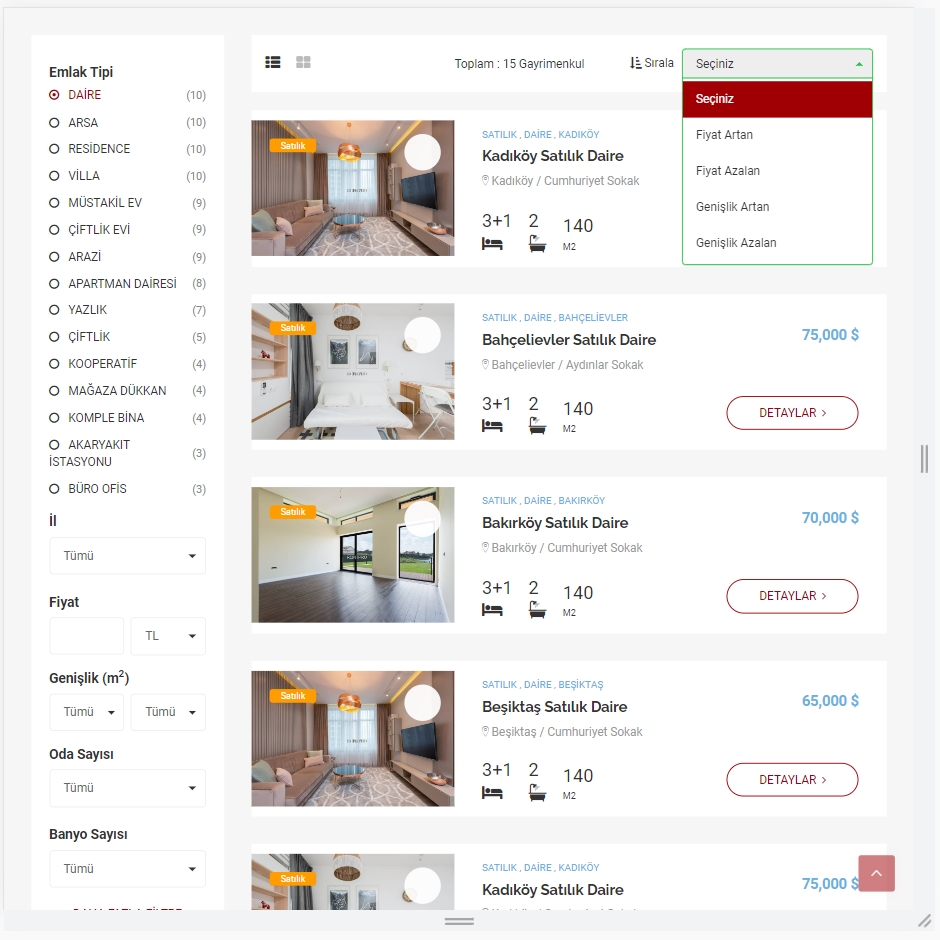Select ARSA property type radio
The image size is (940, 940).
click(54, 122)
